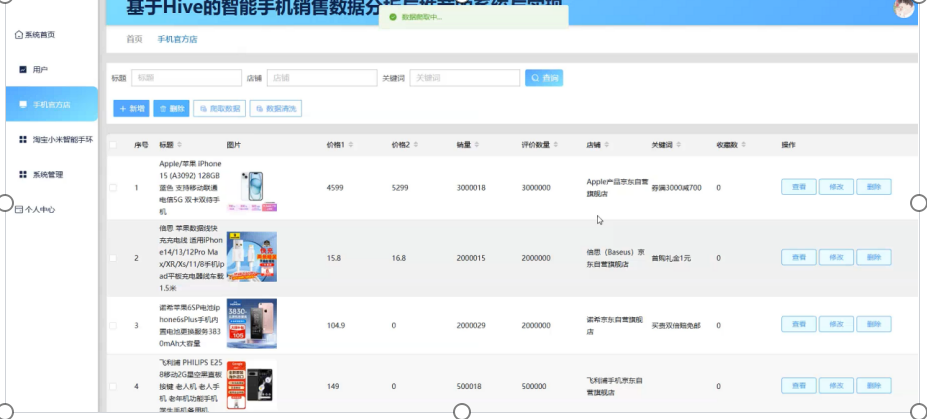
Task: Click 修改 for row 2 倍思 cable
Action: (x=836, y=257)
